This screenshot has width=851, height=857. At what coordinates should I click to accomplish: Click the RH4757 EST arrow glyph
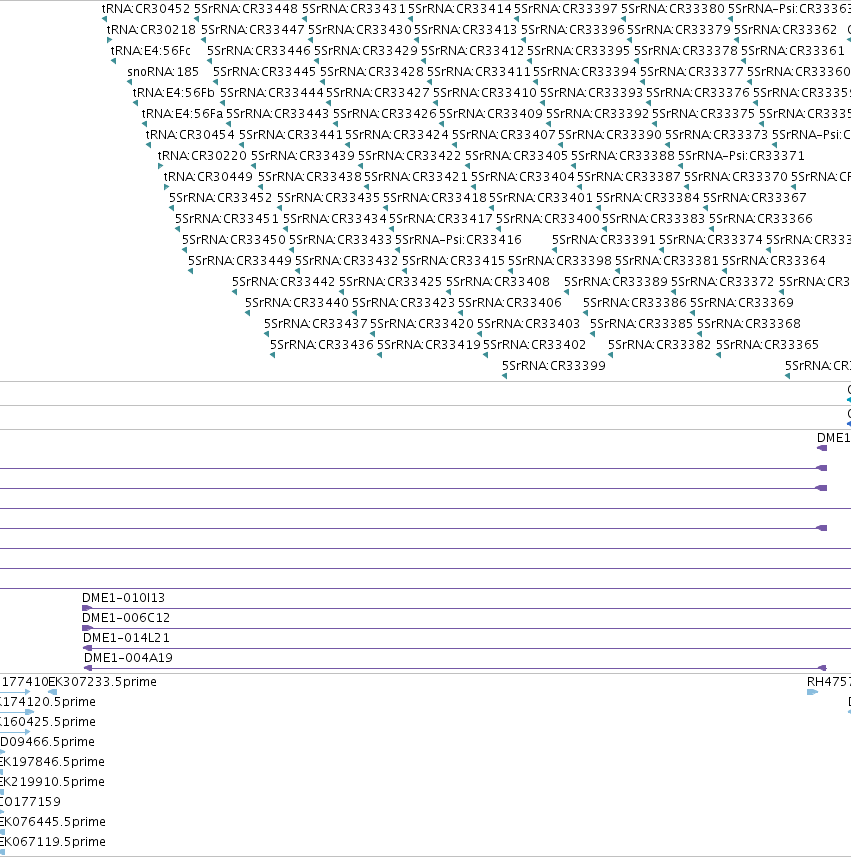[x=812, y=692]
